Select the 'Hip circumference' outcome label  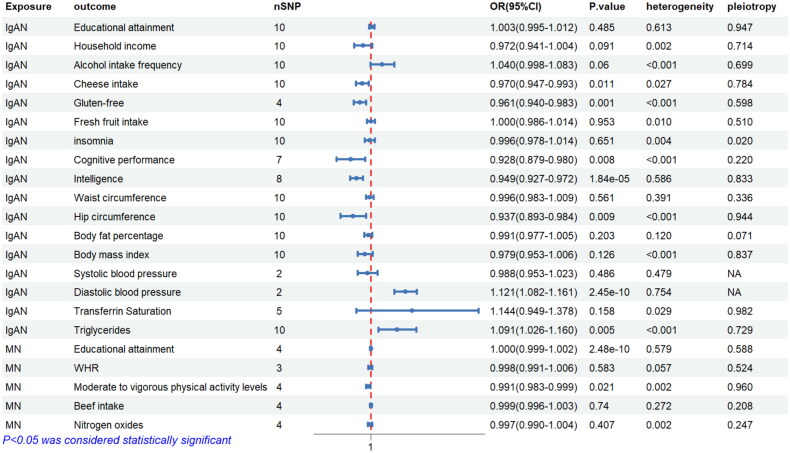[114, 217]
